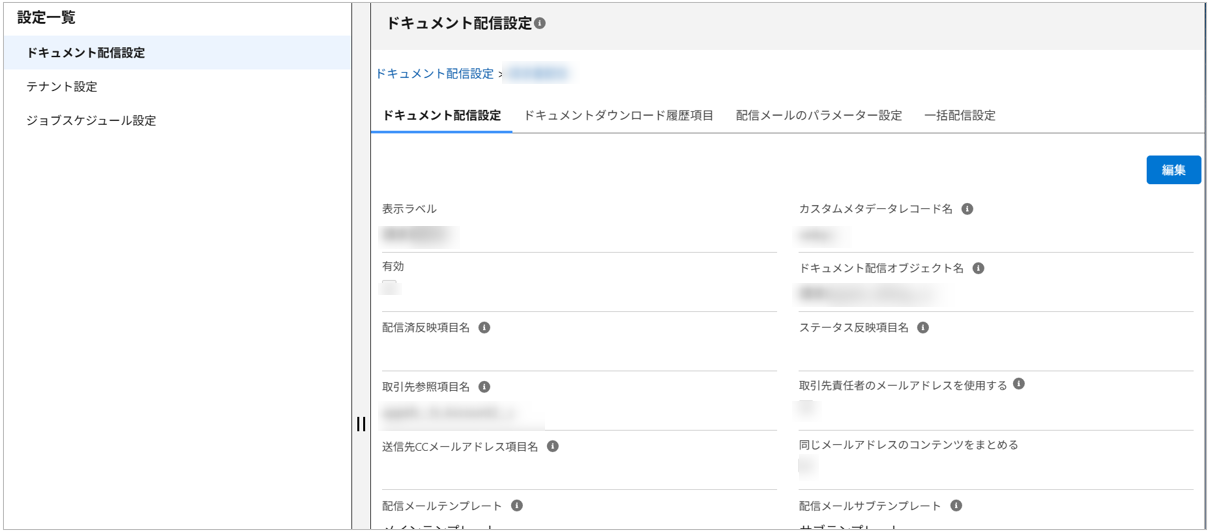Click the panel splitter handle
This screenshot has width=1210, height=531.
click(x=361, y=424)
